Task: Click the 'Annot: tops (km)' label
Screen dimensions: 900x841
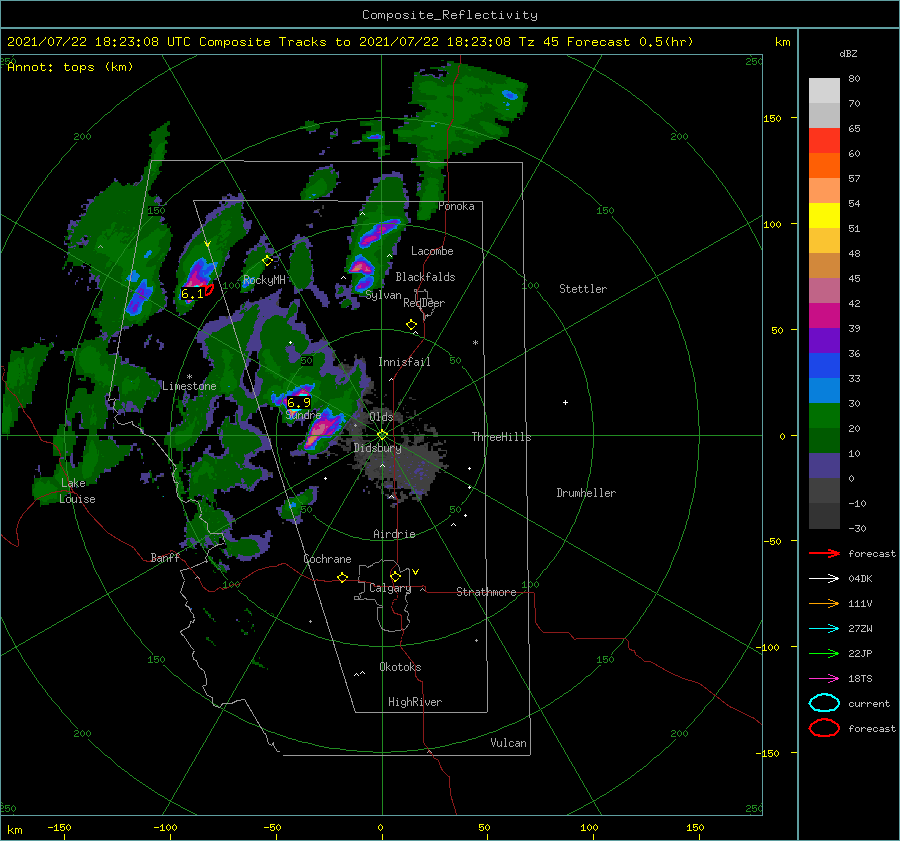Action: 70,67
